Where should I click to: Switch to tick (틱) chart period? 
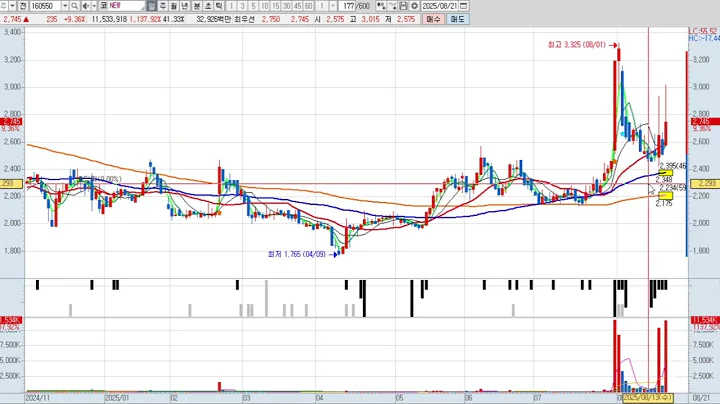click(x=219, y=6)
